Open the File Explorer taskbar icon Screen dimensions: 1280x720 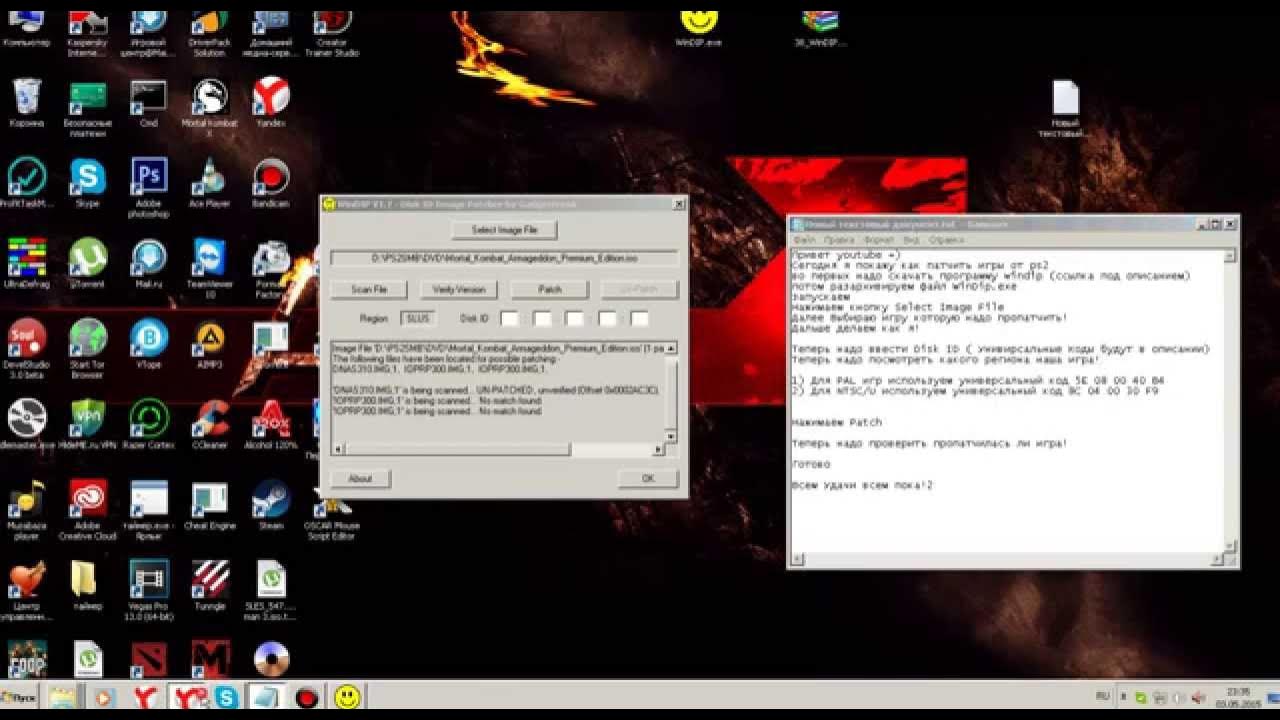point(63,697)
